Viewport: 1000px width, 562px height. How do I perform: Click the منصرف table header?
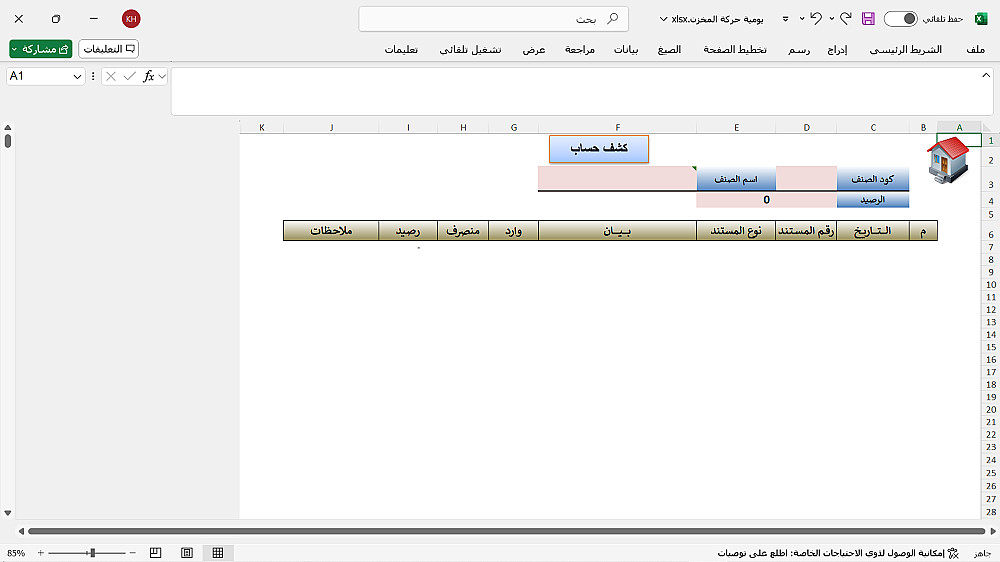(463, 231)
